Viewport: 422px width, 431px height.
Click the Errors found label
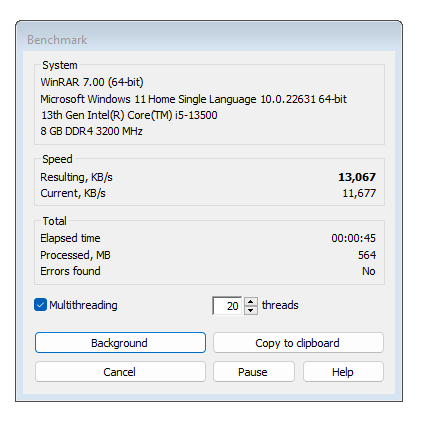70,271
